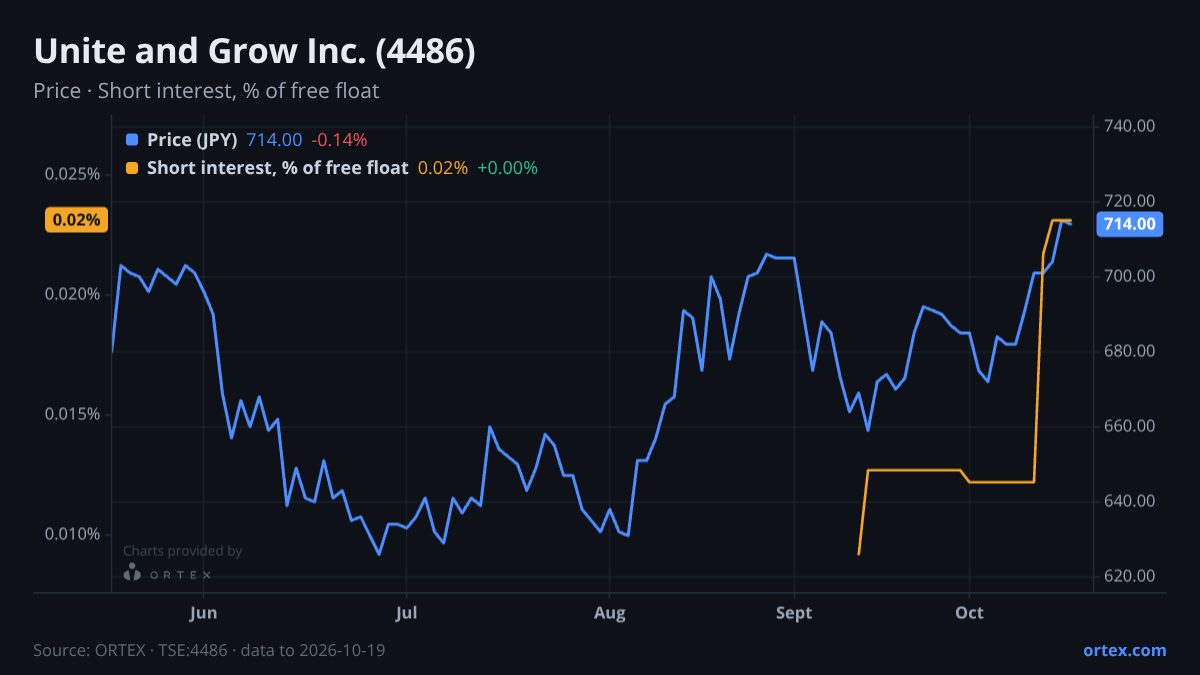Click the 700.00 right axis label
This screenshot has width=1200, height=675.
tap(1130, 276)
